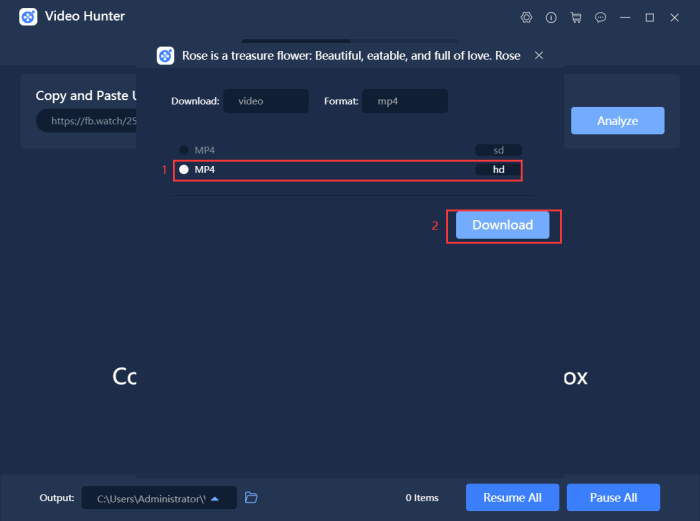The width and height of the screenshot is (700, 521).
Task: Open the Download type field showing video
Action: tap(266, 101)
